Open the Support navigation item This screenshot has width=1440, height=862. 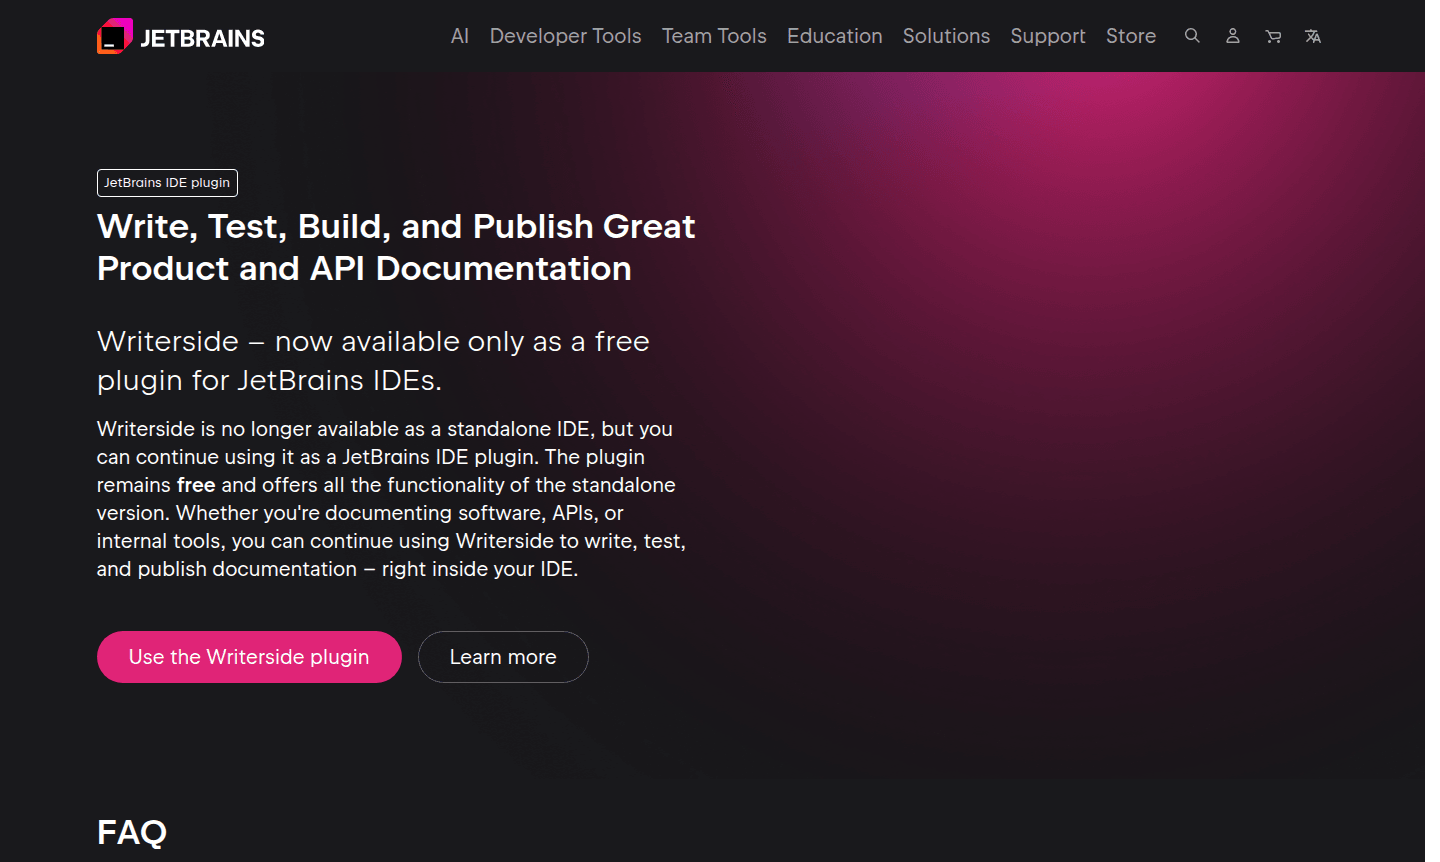pyautogui.click(x=1047, y=36)
